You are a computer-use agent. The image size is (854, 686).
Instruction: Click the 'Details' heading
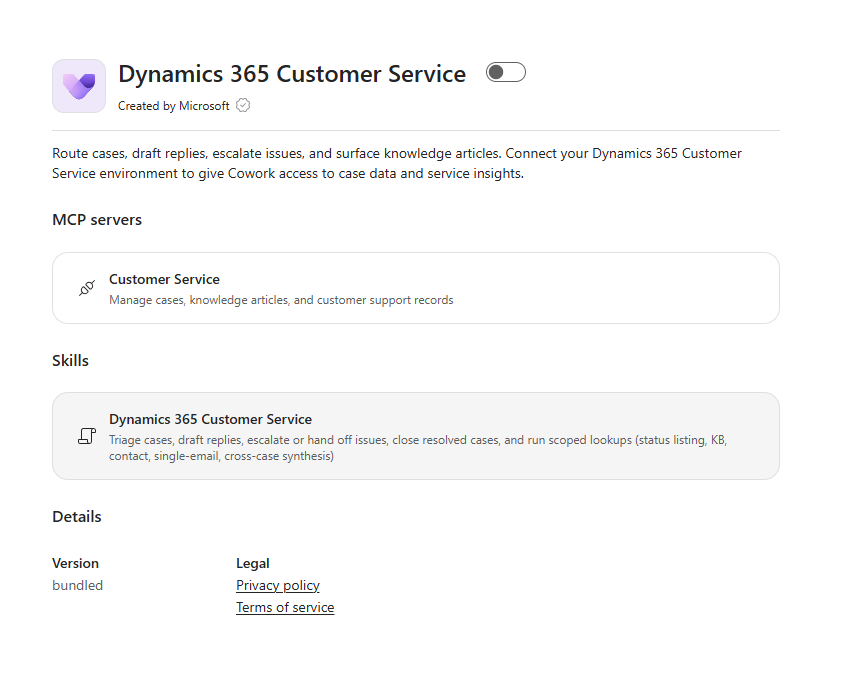tap(77, 517)
